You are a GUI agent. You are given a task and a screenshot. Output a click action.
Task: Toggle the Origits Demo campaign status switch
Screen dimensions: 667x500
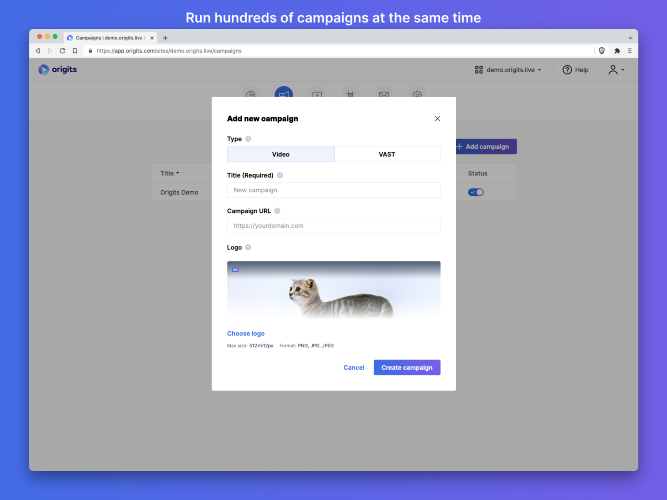point(476,192)
